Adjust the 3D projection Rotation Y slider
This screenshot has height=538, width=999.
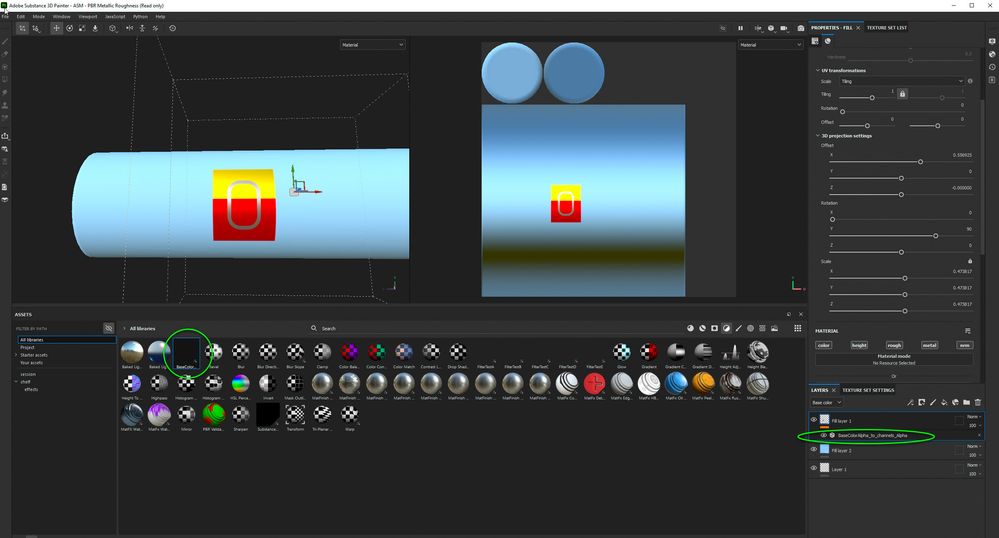coord(935,236)
